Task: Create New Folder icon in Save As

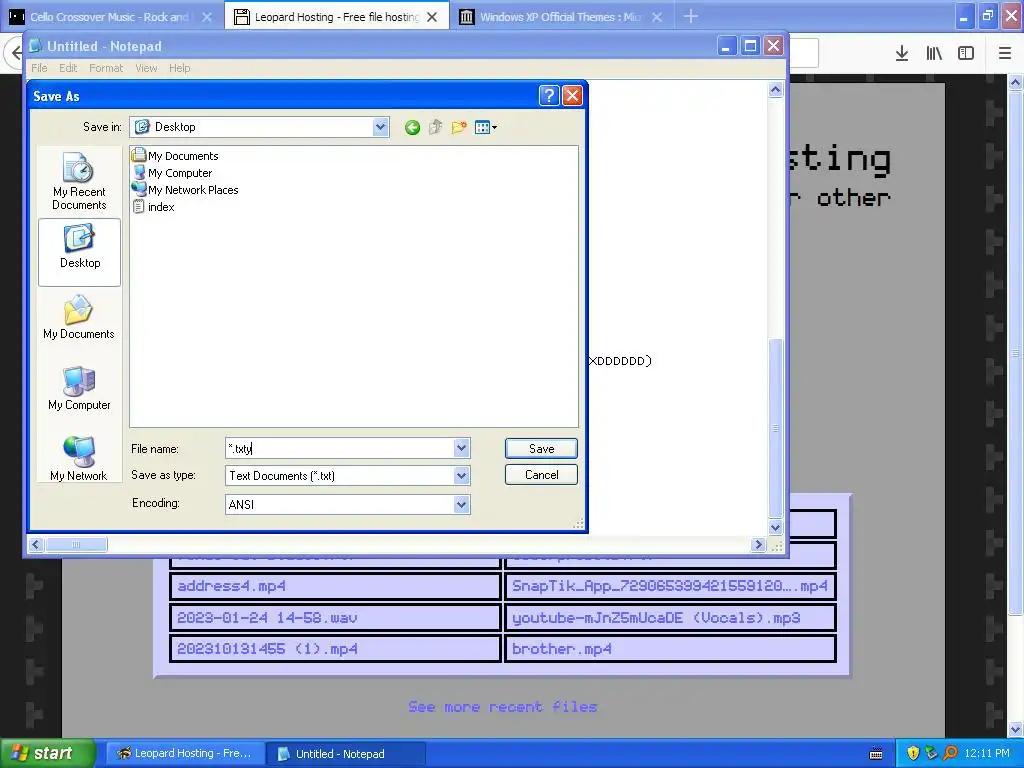Action: (459, 127)
